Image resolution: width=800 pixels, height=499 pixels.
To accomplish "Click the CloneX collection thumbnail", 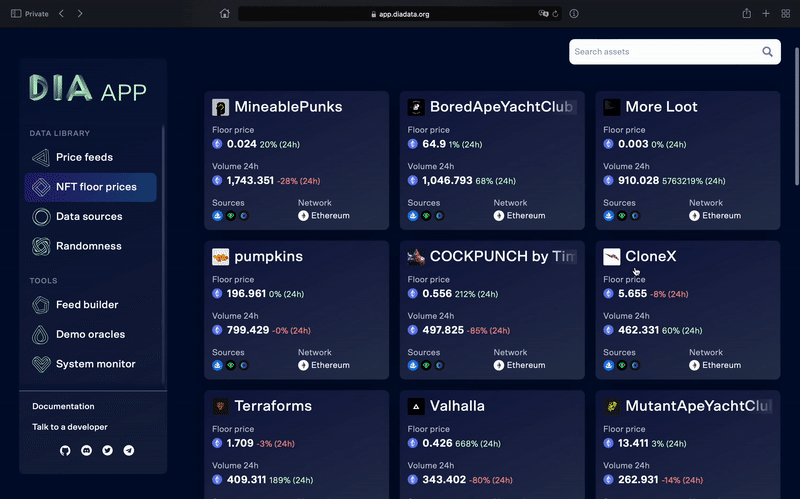I will click(x=612, y=257).
